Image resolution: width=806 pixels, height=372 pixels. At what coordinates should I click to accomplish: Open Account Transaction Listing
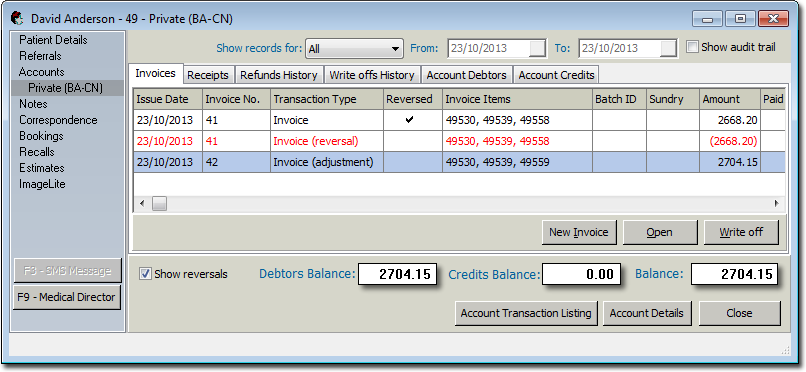tap(526, 313)
